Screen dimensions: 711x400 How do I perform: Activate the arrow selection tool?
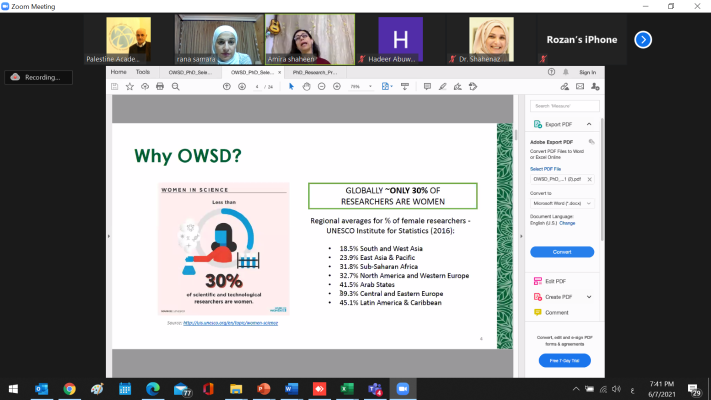291,87
